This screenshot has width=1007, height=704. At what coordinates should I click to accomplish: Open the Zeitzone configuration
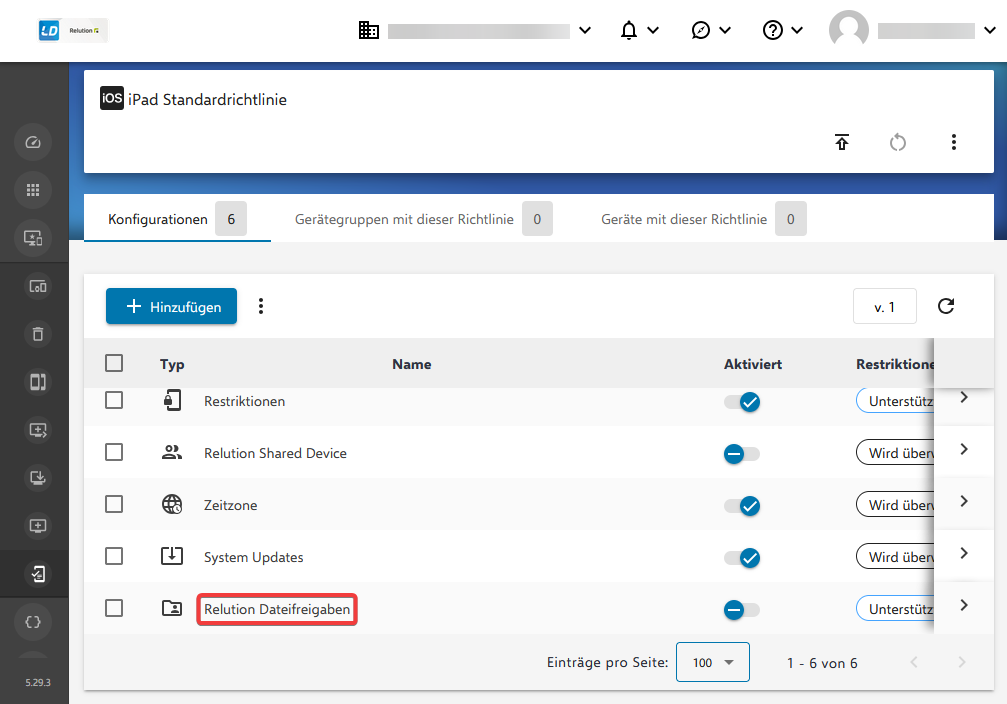[231, 505]
